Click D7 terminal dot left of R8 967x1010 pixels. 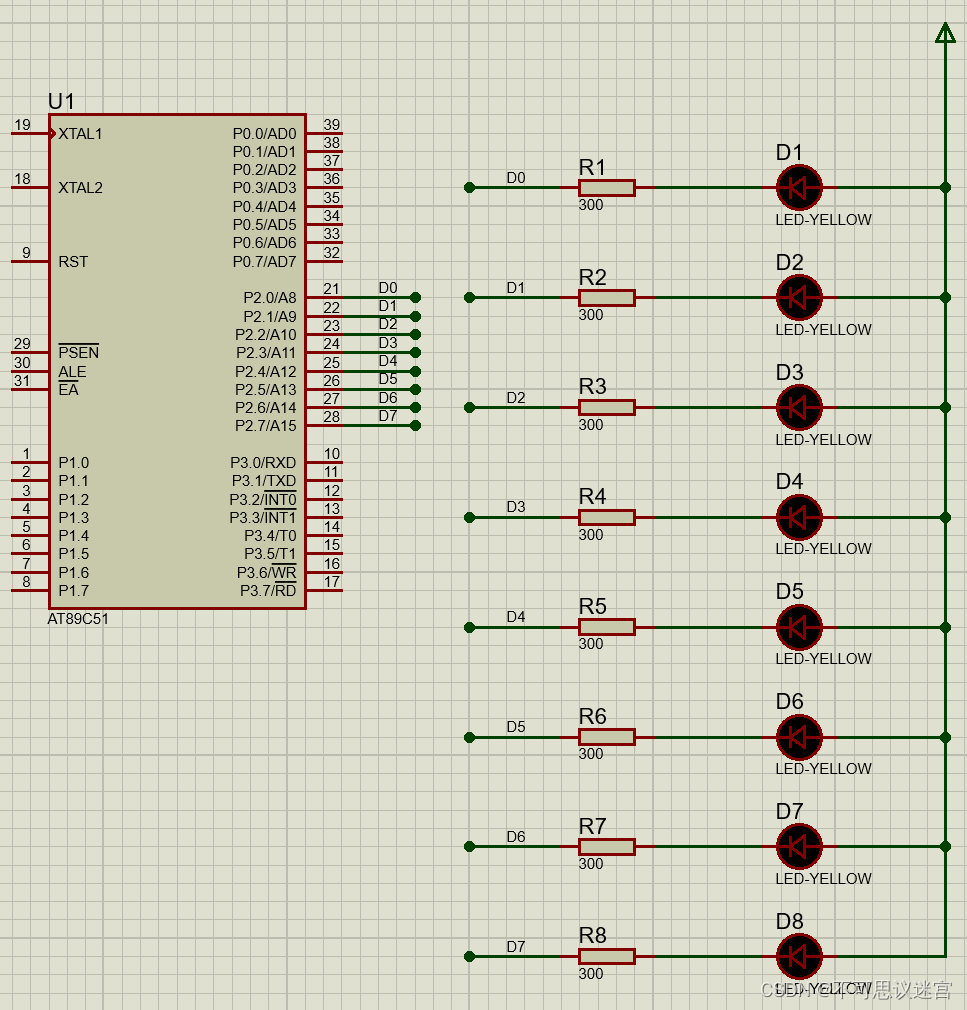coord(470,957)
